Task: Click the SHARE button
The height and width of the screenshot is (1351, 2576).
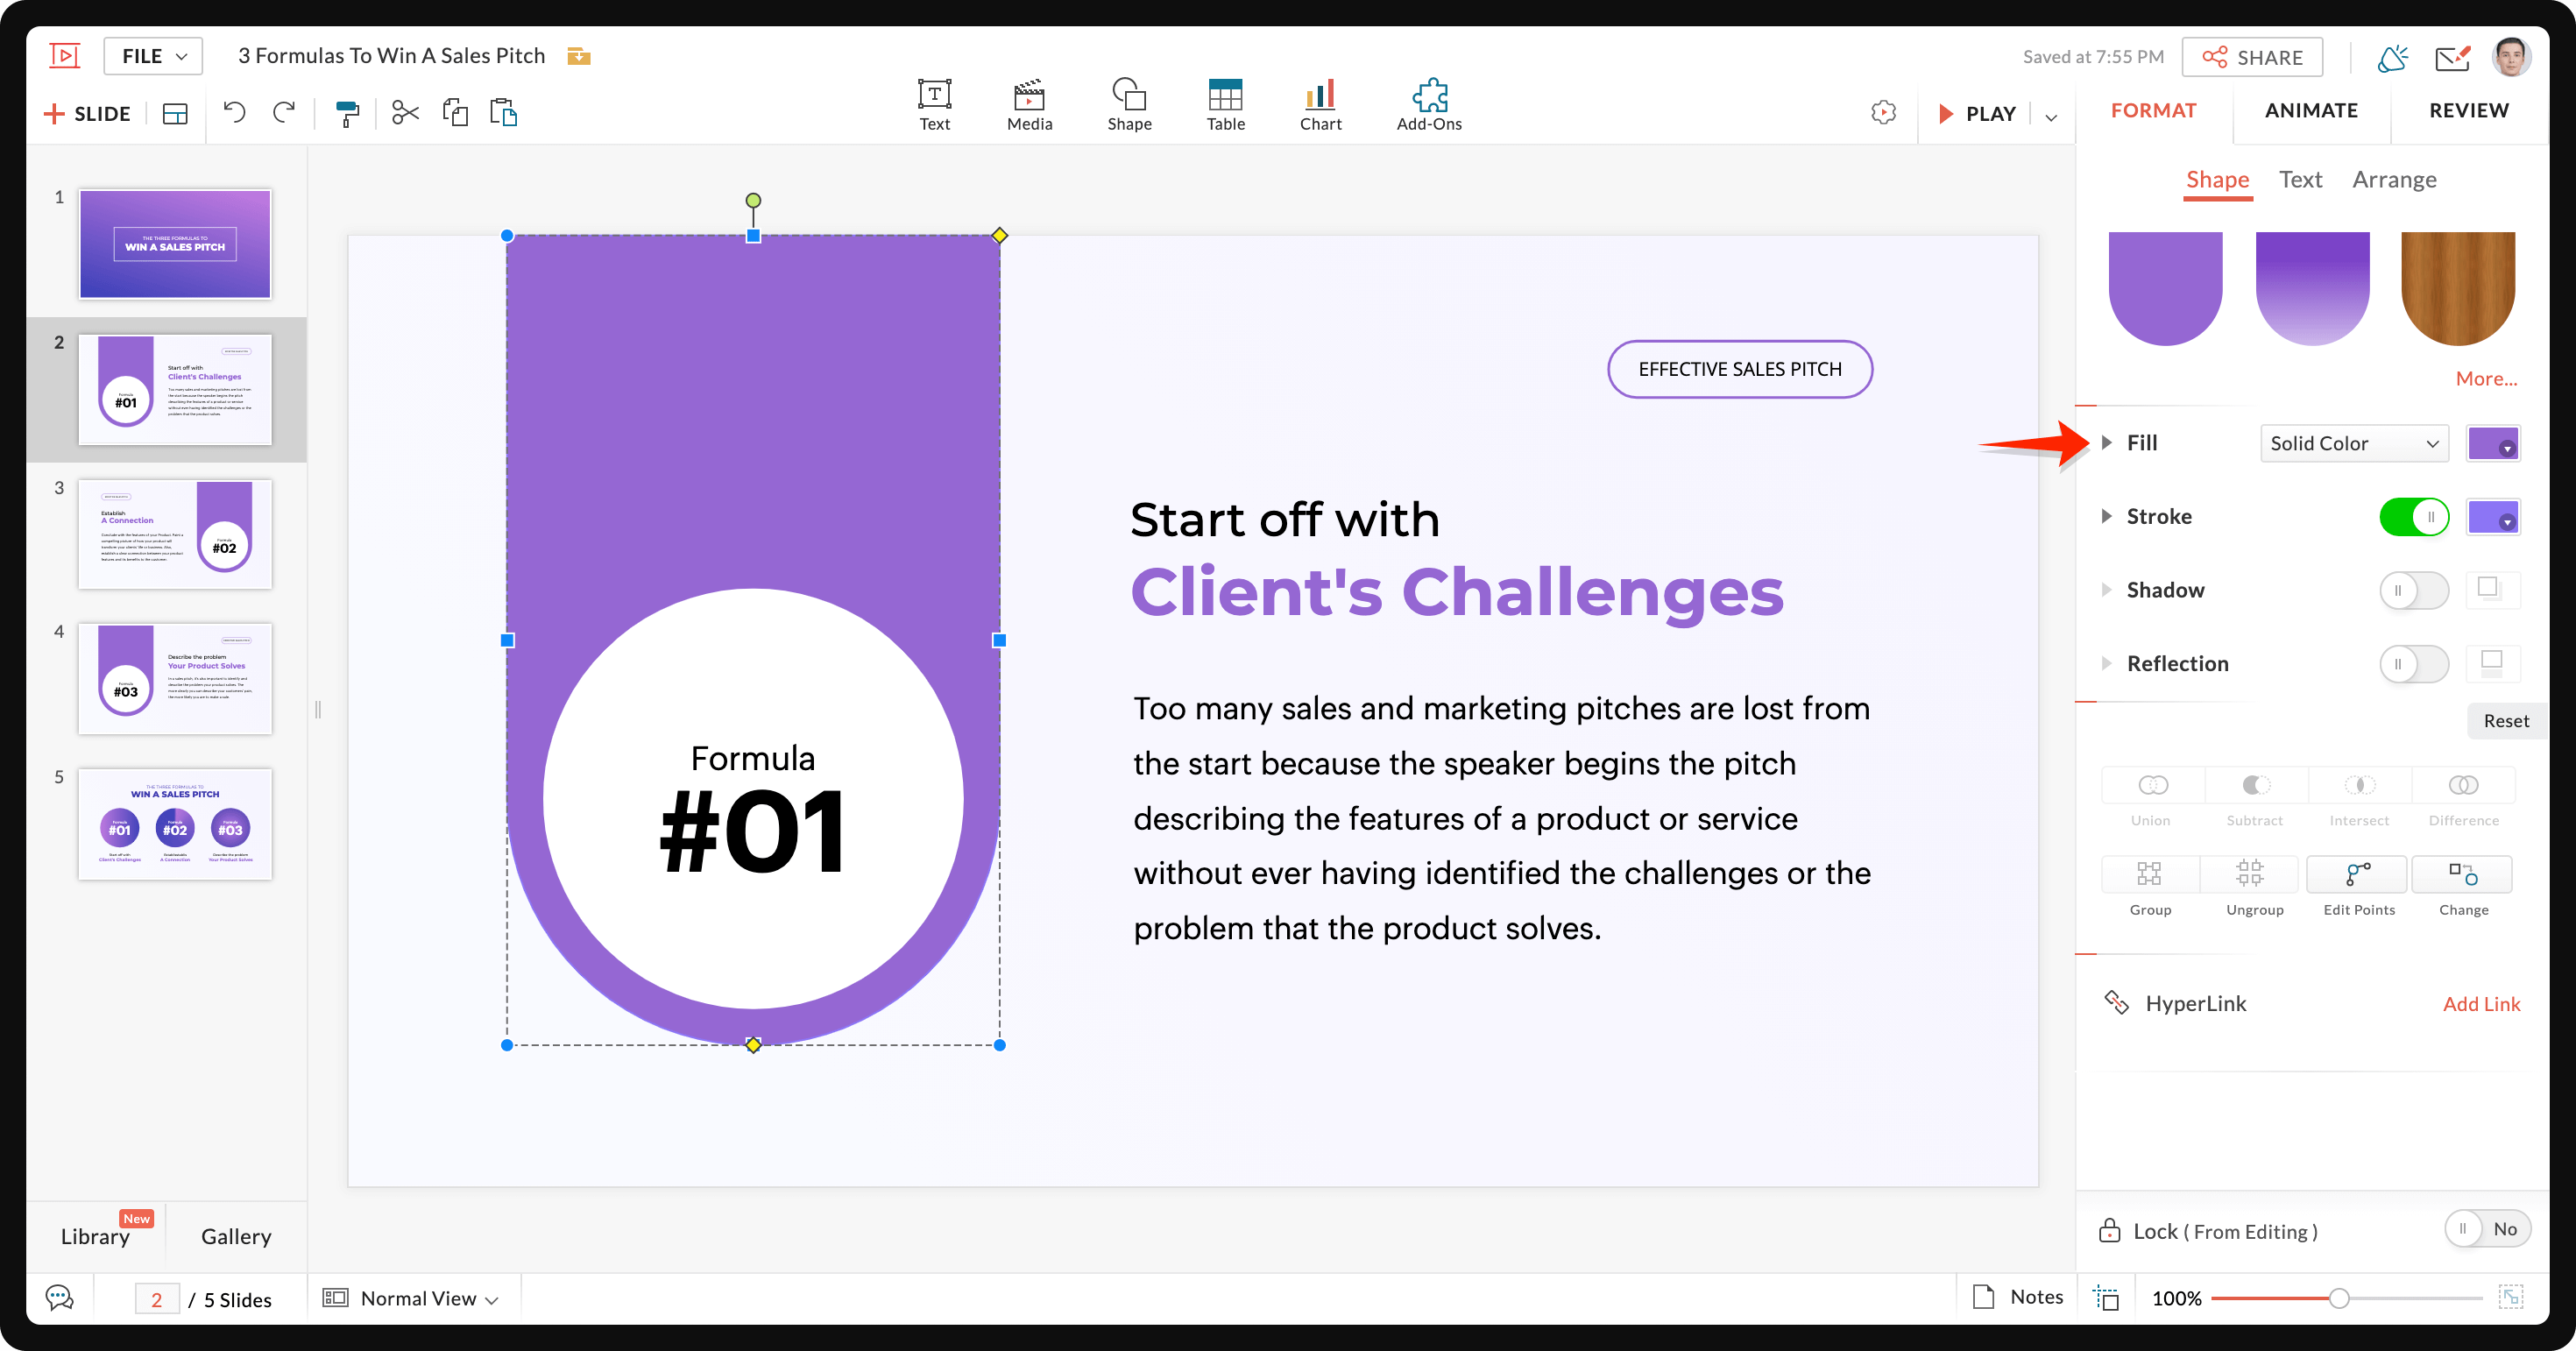Action: [x=2251, y=57]
